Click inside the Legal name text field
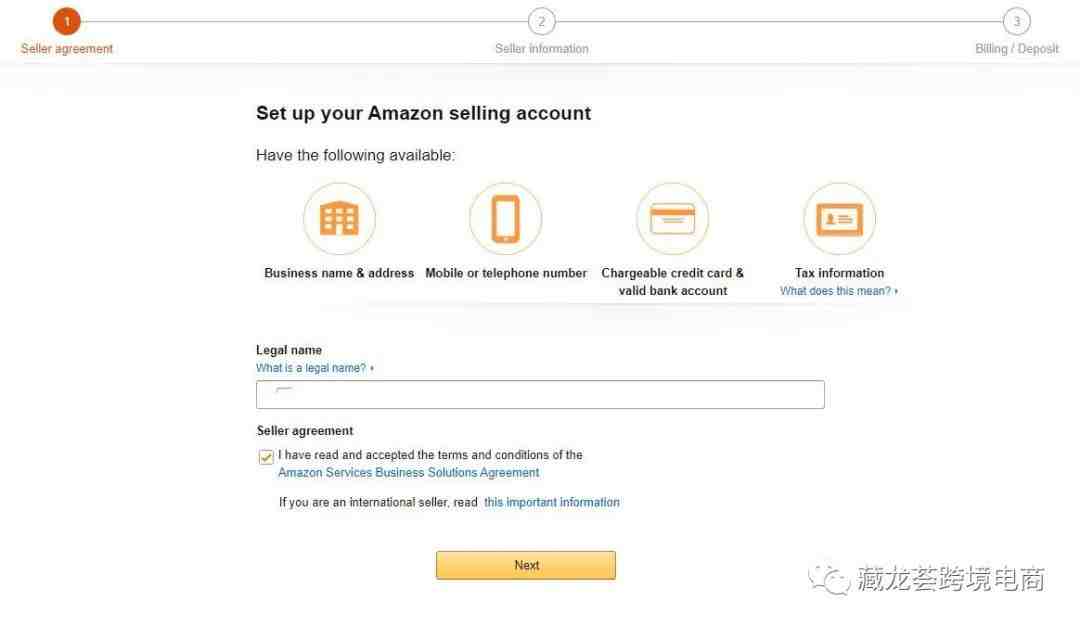Image resolution: width=1080 pixels, height=626 pixels. point(540,395)
